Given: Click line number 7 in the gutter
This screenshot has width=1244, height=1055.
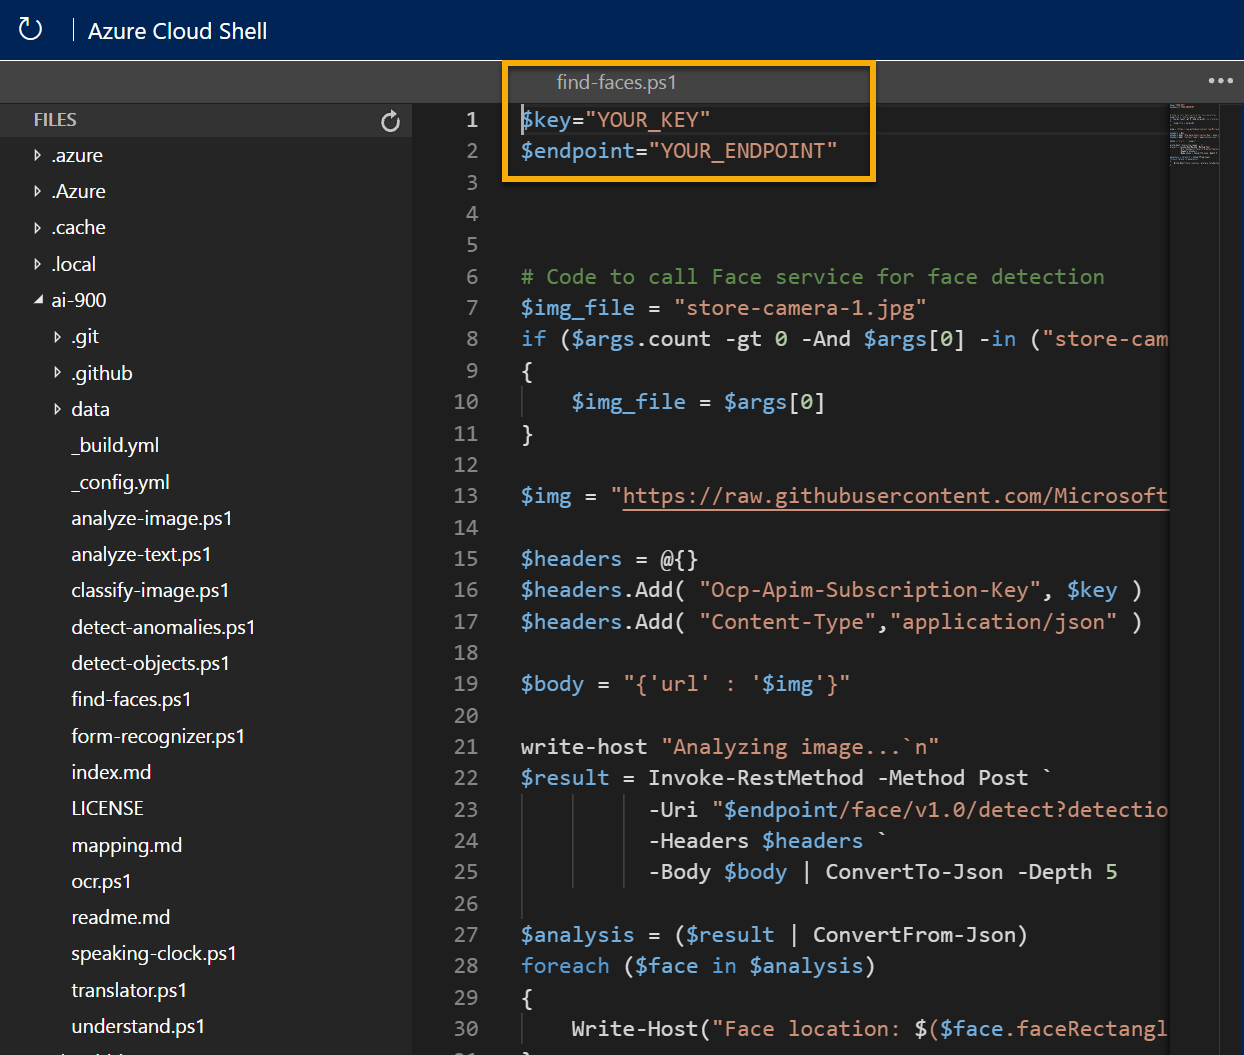Looking at the screenshot, I should click(x=471, y=308).
